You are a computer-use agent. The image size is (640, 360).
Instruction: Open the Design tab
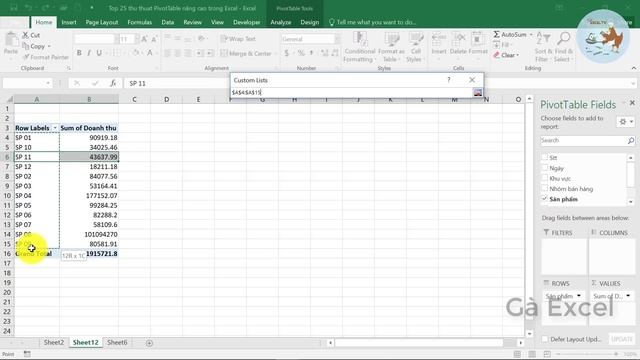(x=310, y=22)
